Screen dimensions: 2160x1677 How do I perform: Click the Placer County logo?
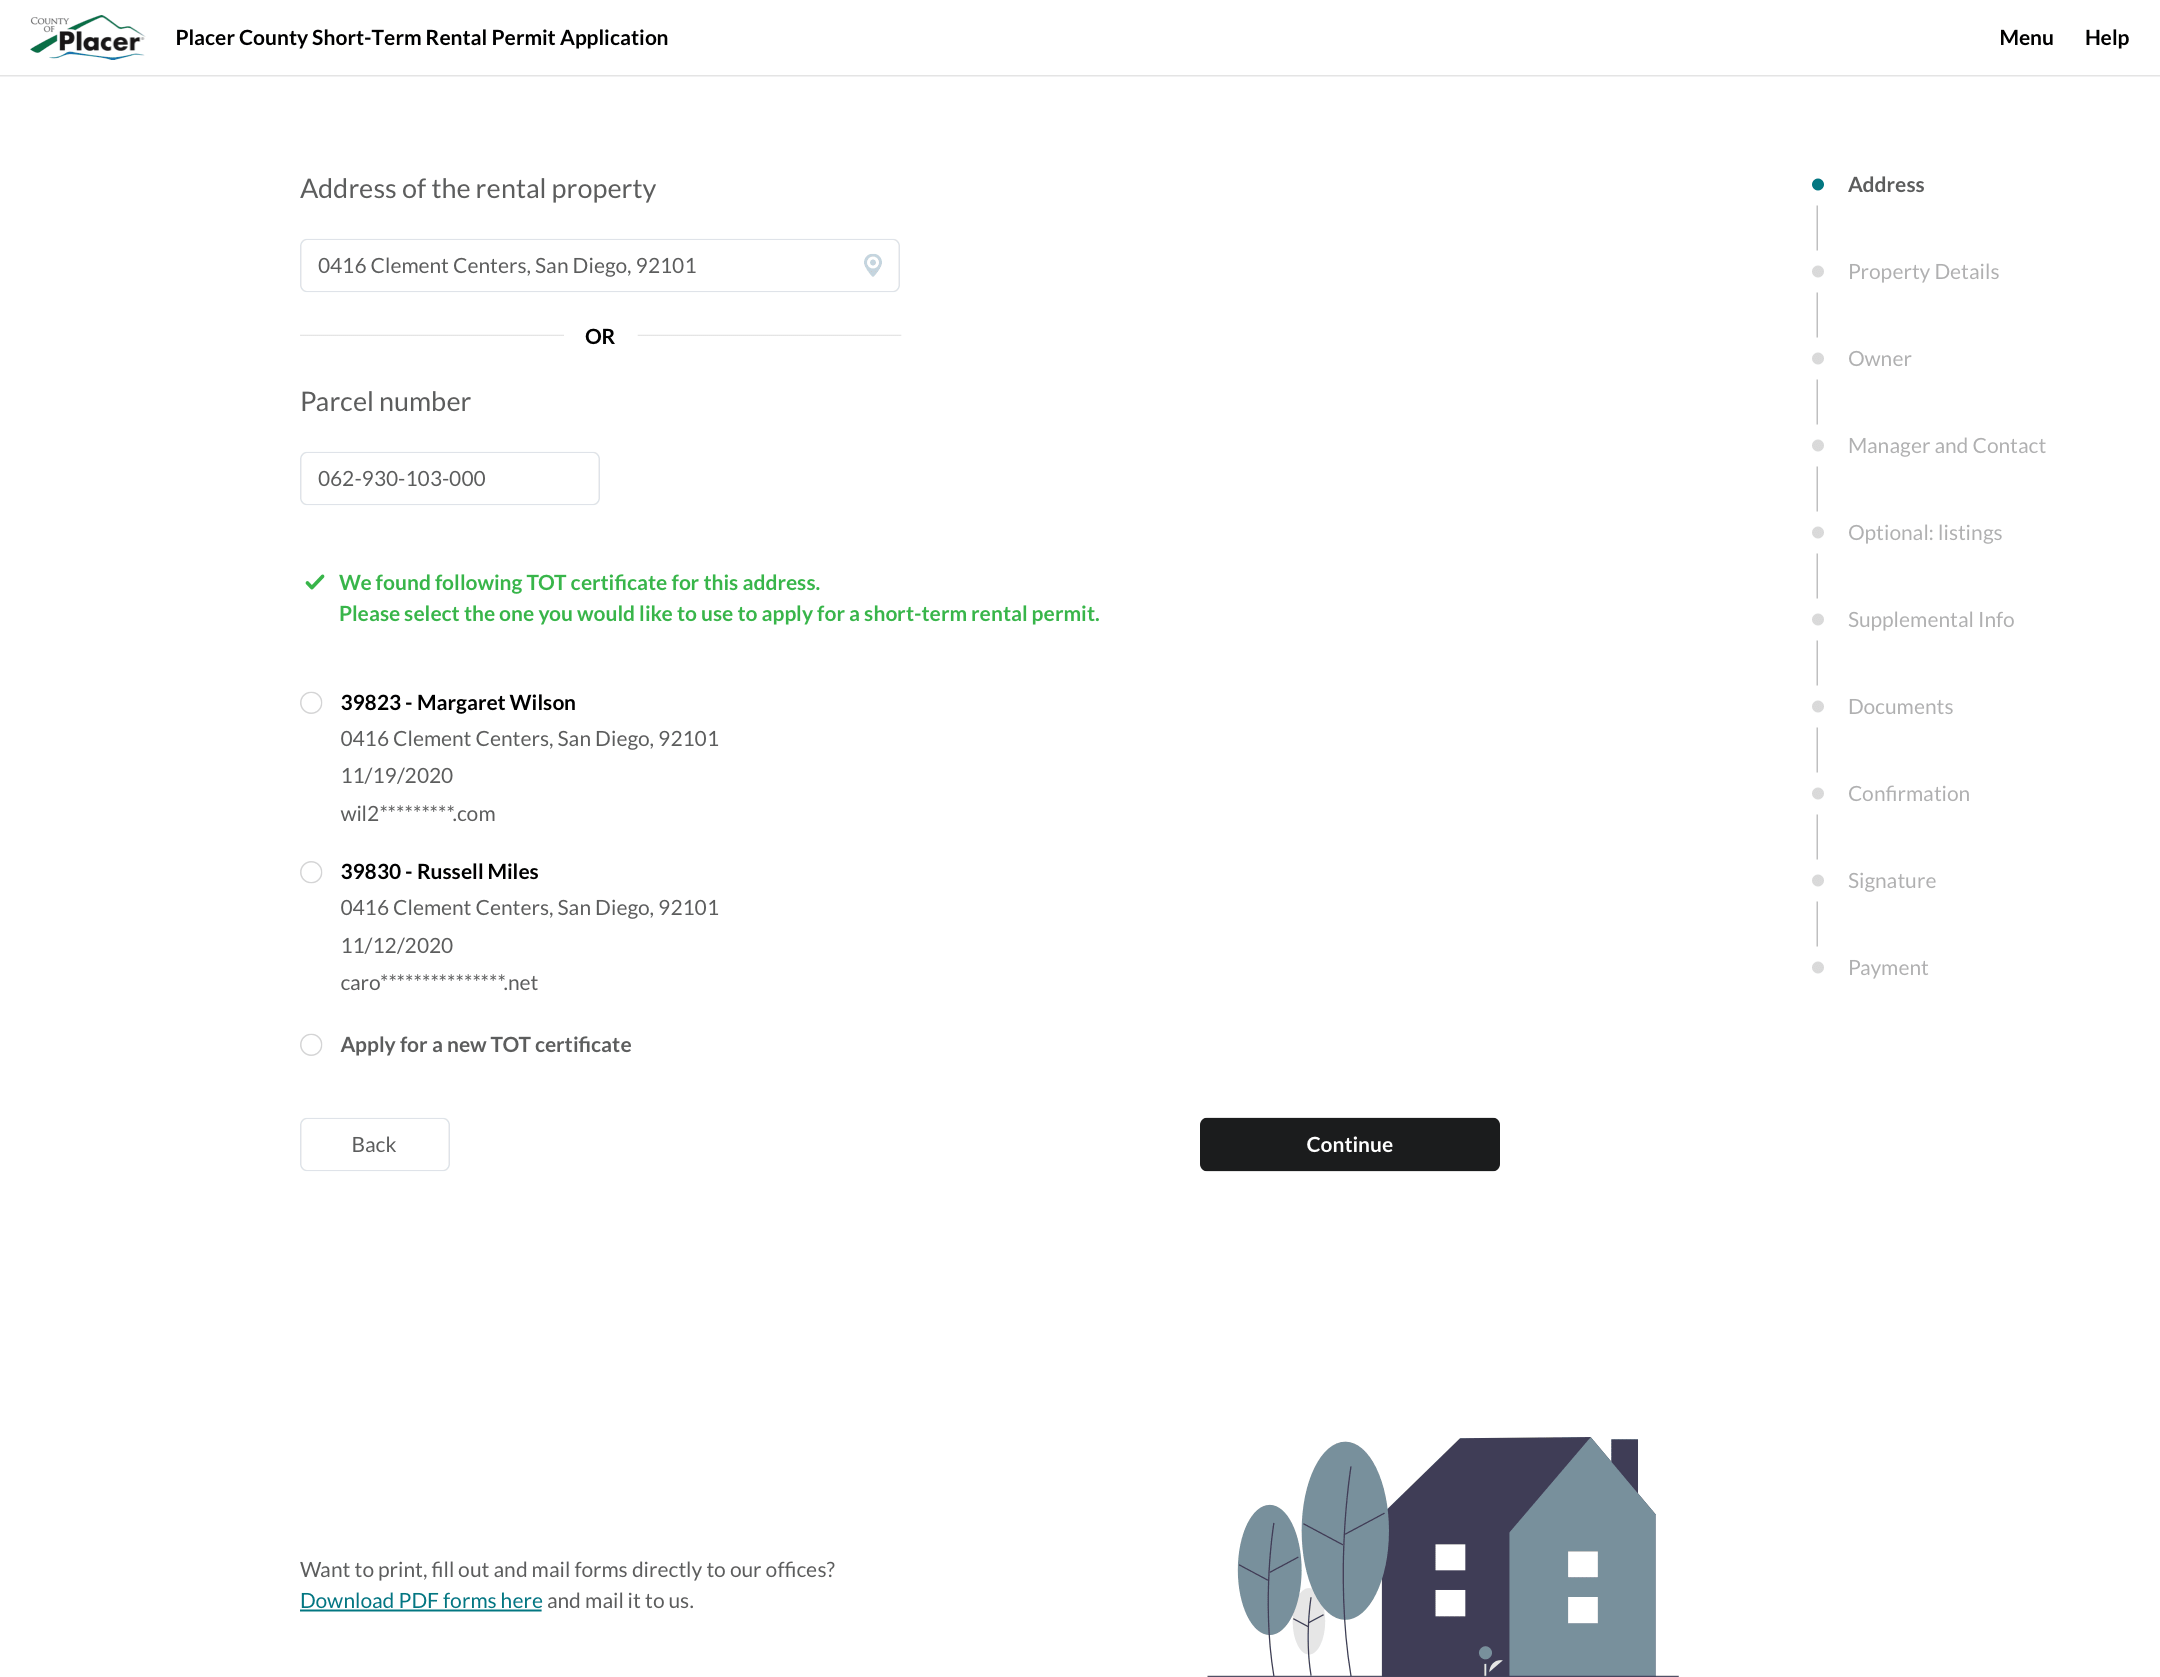pyautogui.click(x=87, y=37)
